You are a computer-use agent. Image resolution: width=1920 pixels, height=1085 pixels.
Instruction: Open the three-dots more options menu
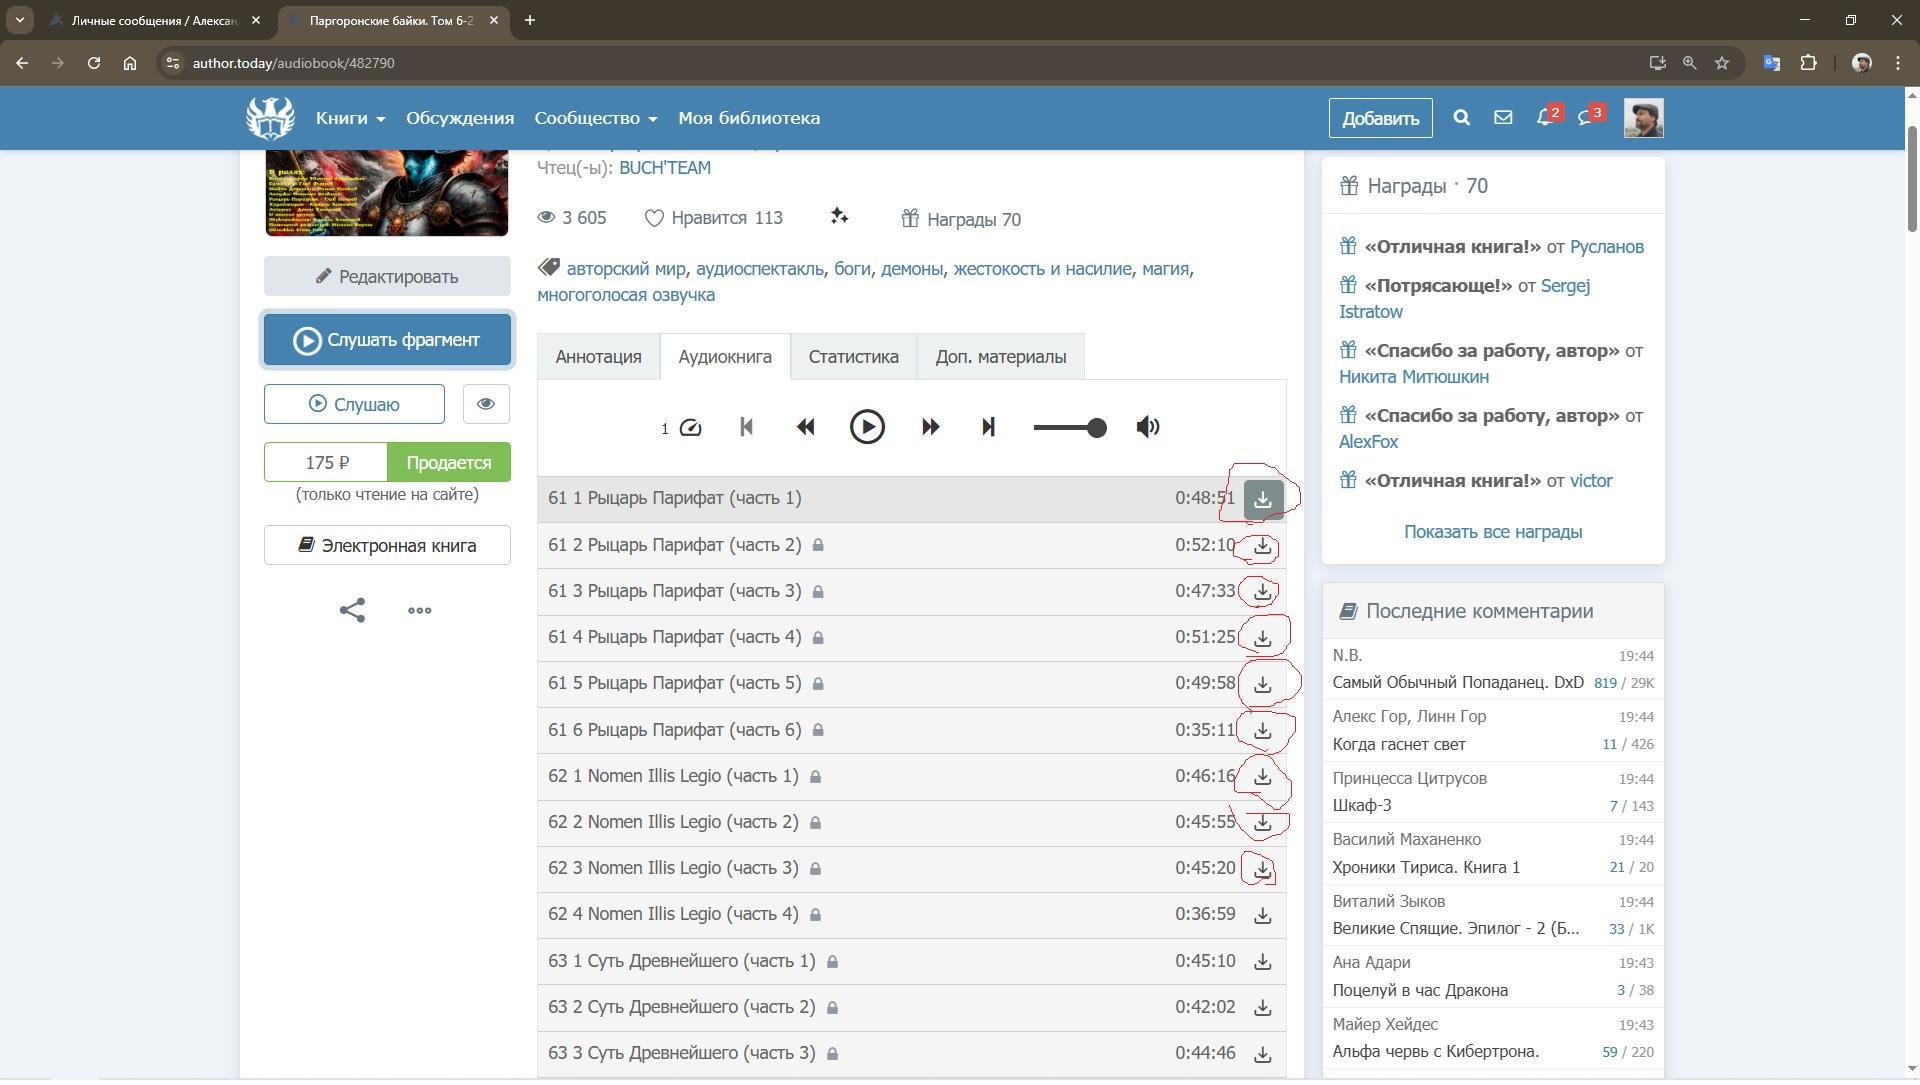420,611
